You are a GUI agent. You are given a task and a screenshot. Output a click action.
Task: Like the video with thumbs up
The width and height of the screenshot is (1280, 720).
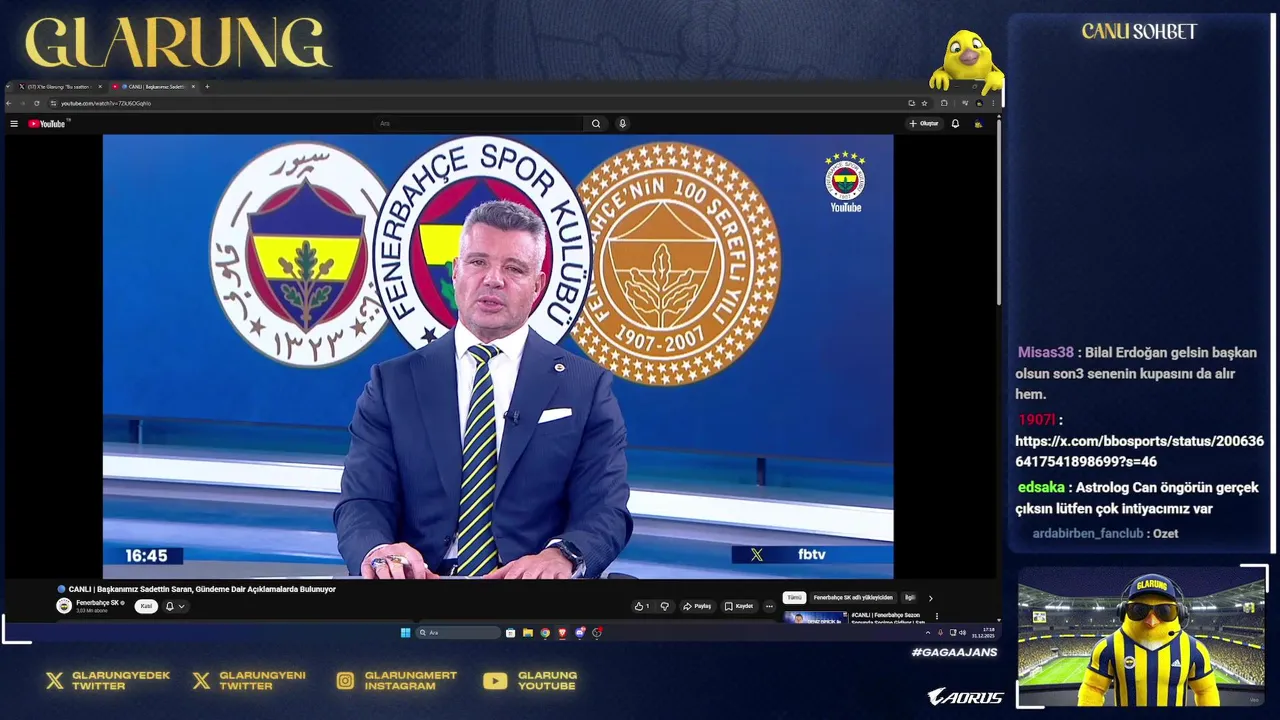point(642,606)
